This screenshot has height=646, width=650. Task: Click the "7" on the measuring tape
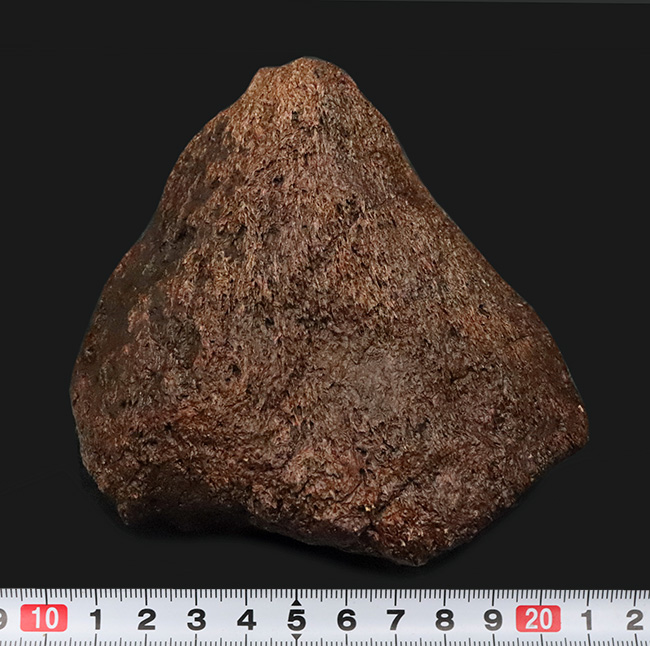[396, 619]
